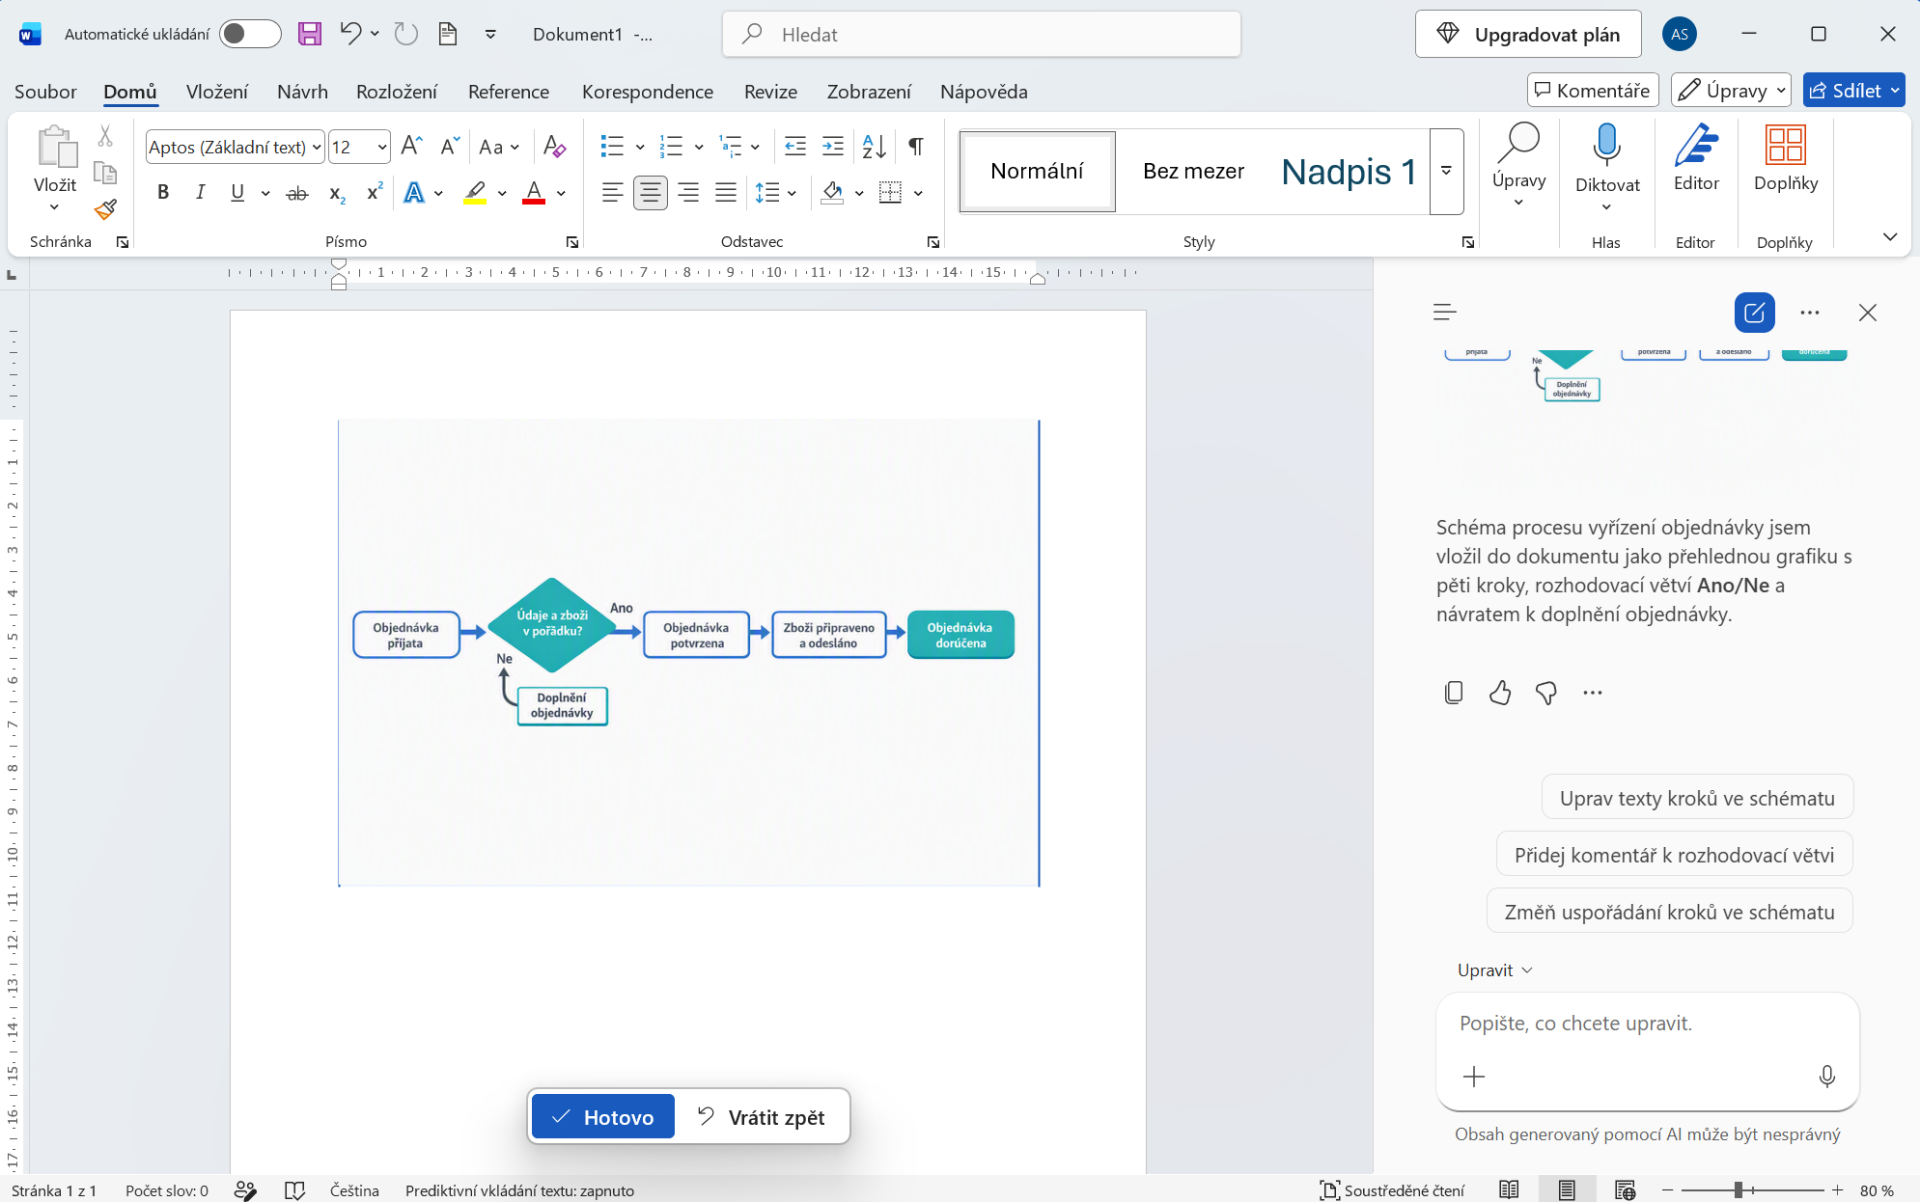
Task: Decrease font size with the A-down icon
Action: click(x=450, y=147)
